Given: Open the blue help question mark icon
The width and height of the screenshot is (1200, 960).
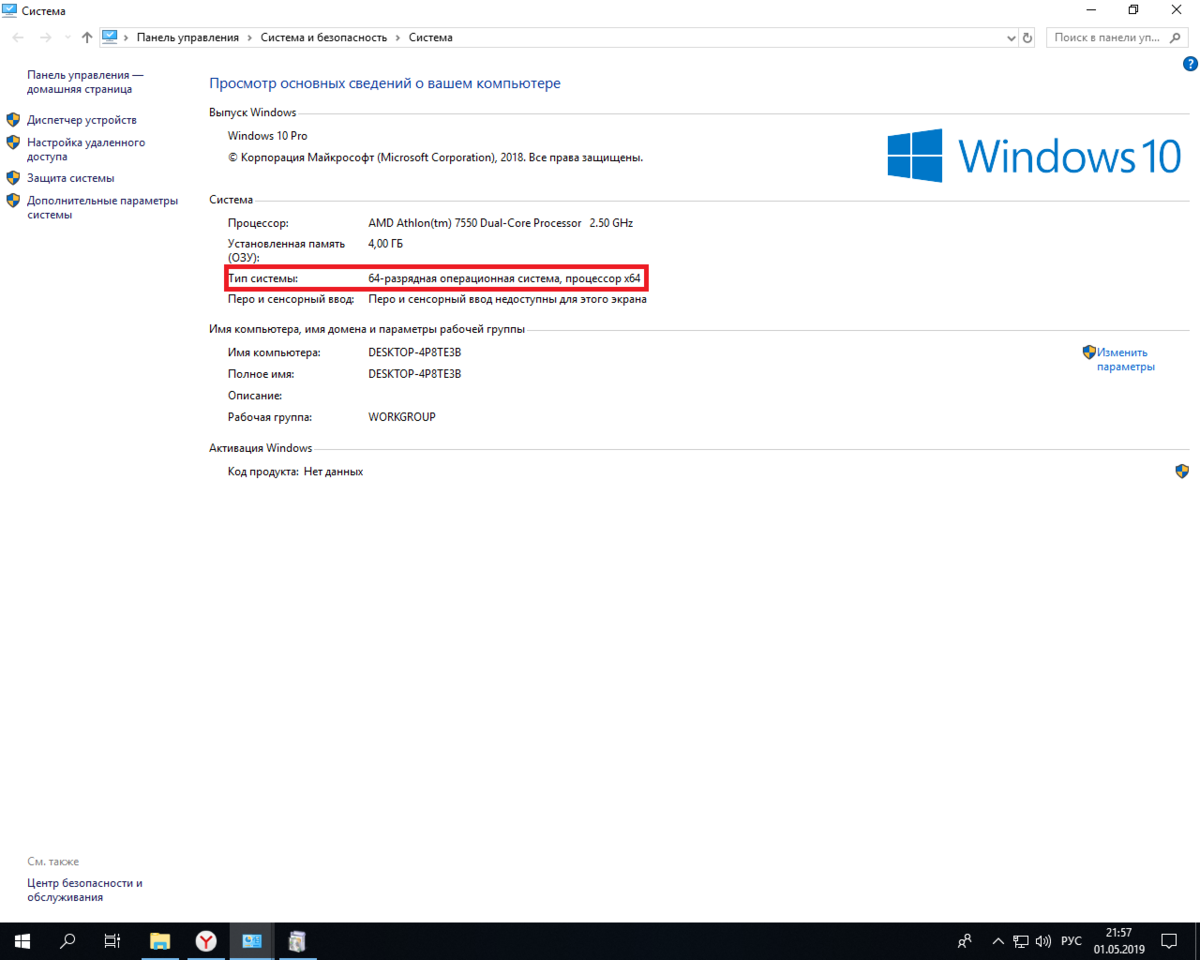Looking at the screenshot, I should point(1190,63).
